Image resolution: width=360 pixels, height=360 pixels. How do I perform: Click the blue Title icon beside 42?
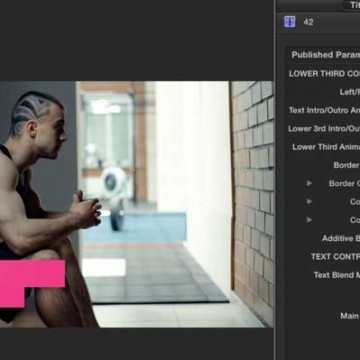click(290, 22)
